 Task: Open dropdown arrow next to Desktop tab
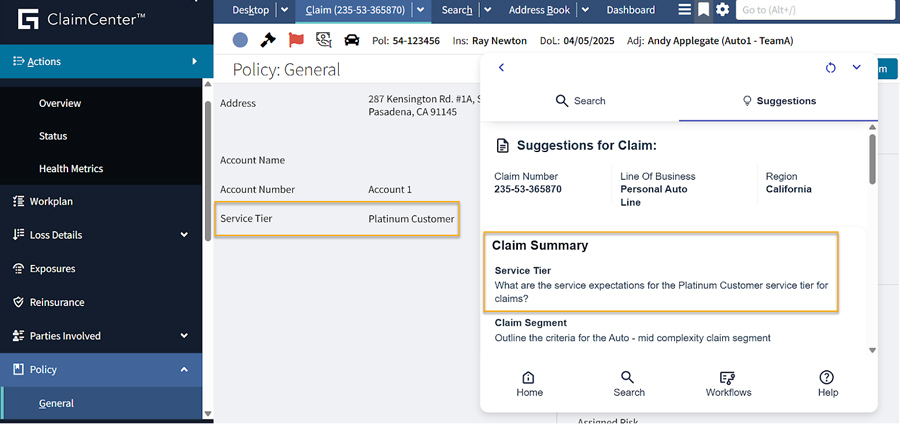click(x=284, y=10)
